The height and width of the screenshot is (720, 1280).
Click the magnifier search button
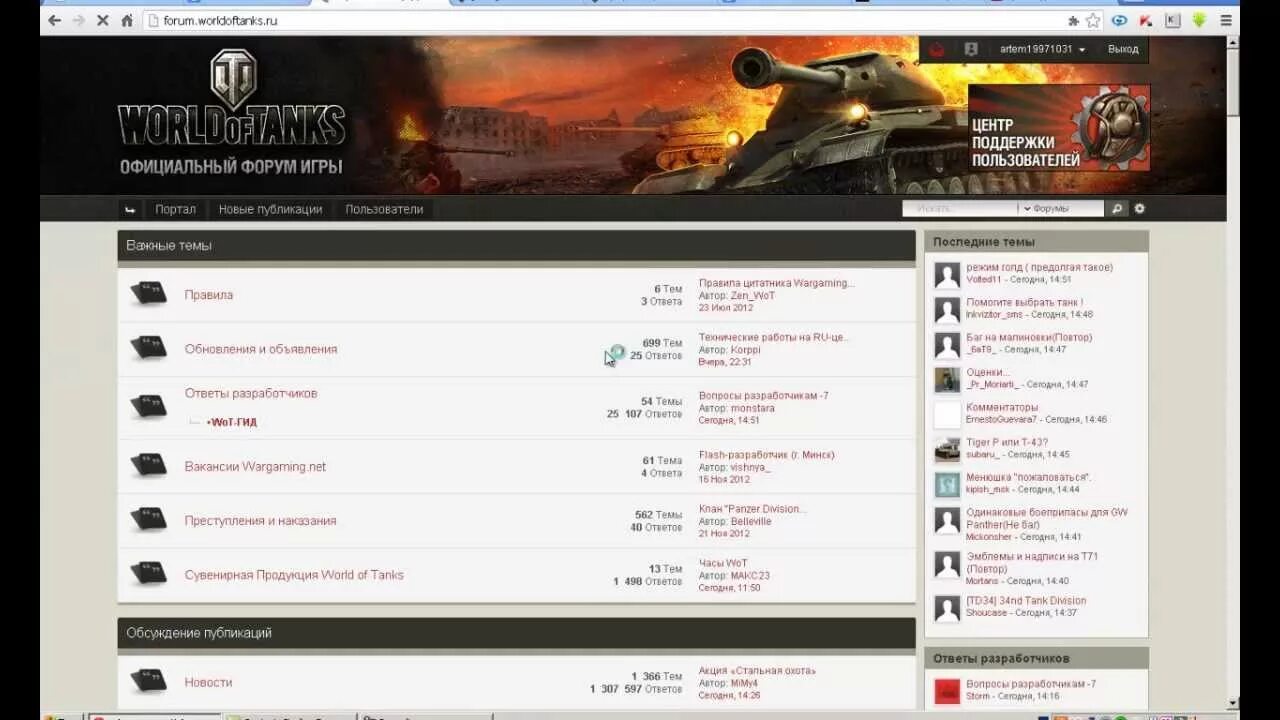pos(1117,208)
